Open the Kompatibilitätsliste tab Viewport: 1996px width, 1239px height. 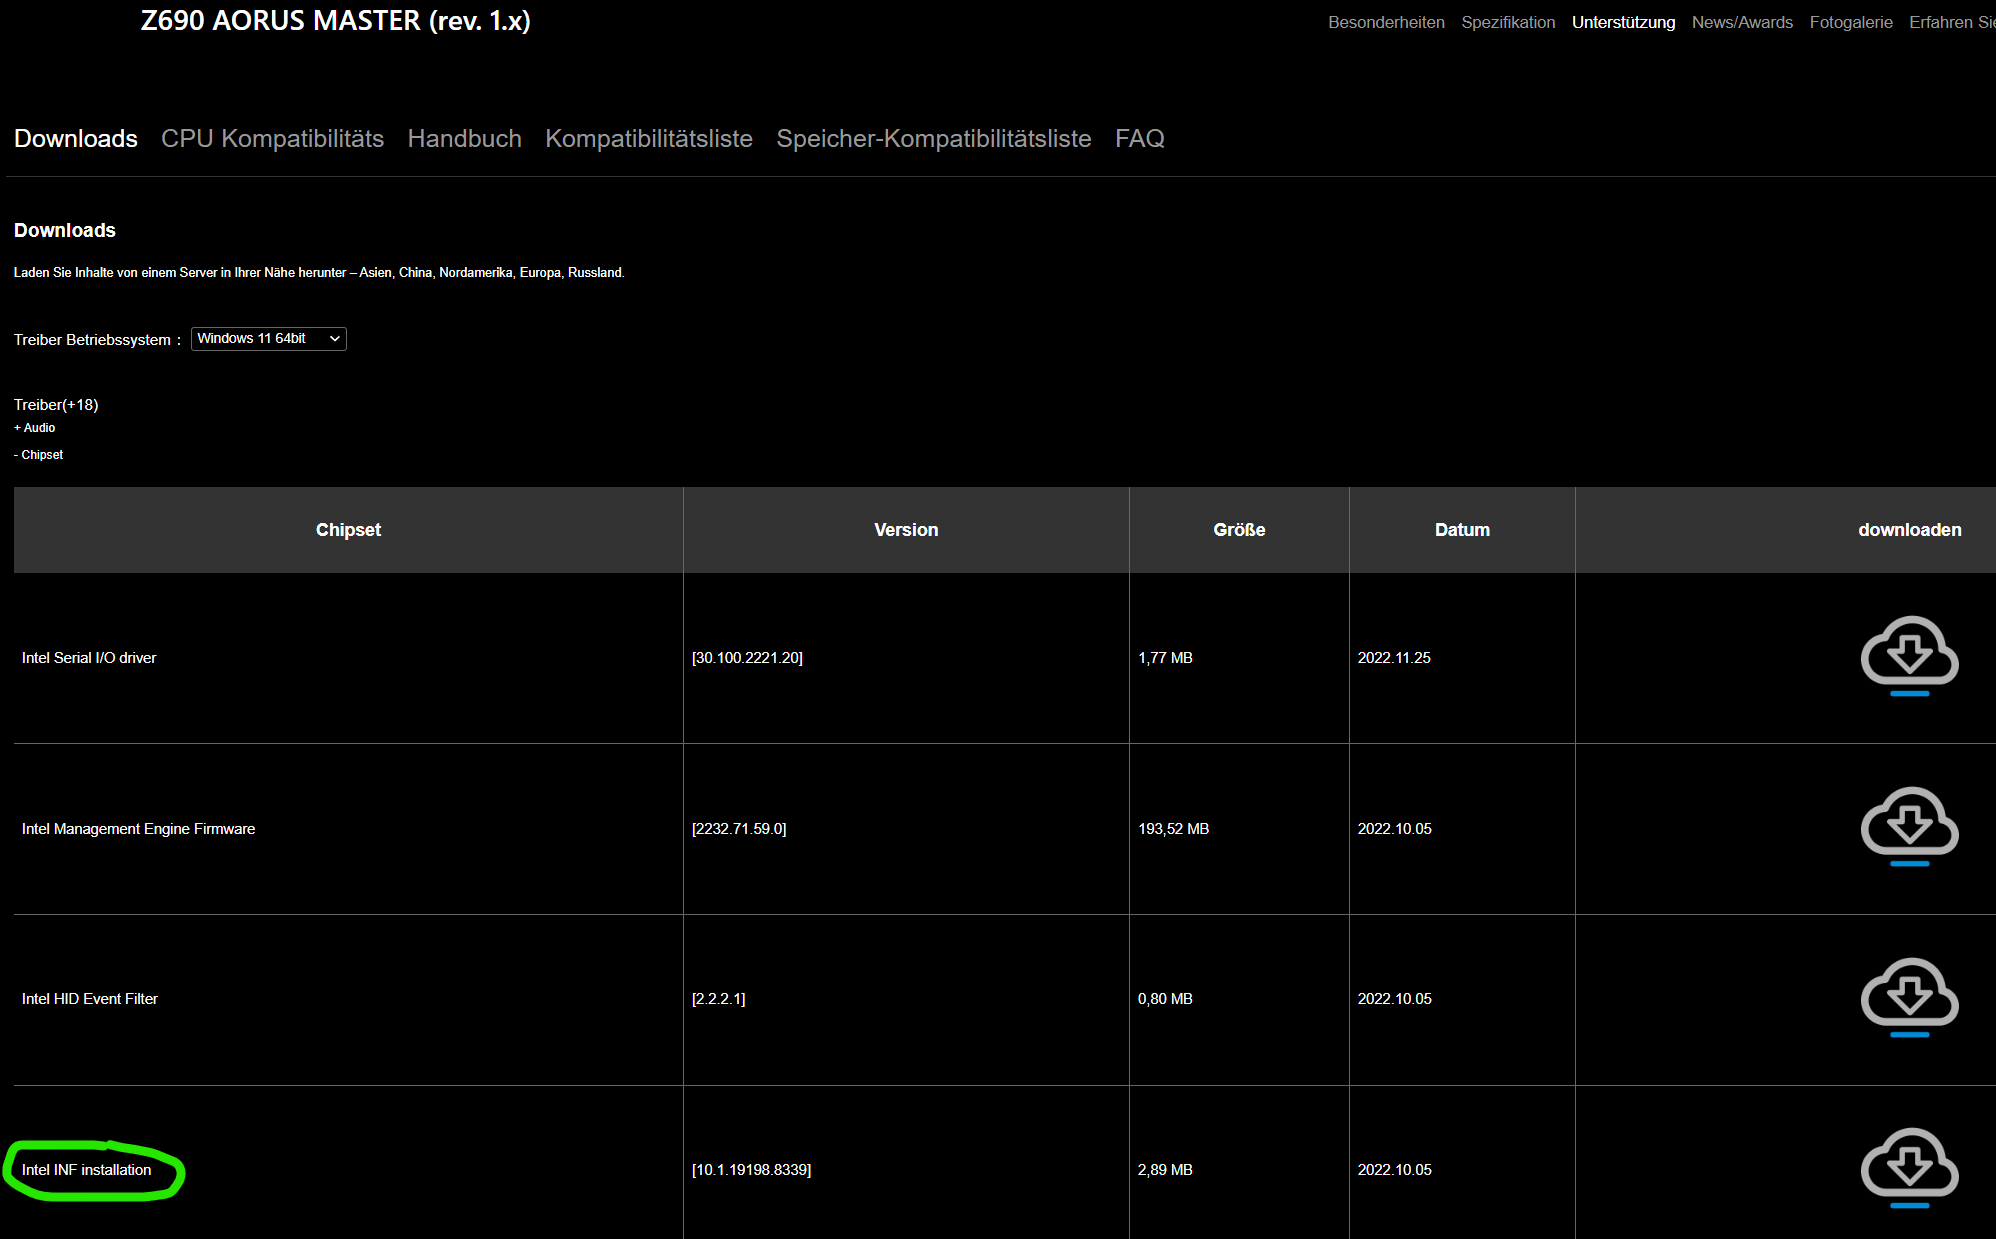pos(648,139)
